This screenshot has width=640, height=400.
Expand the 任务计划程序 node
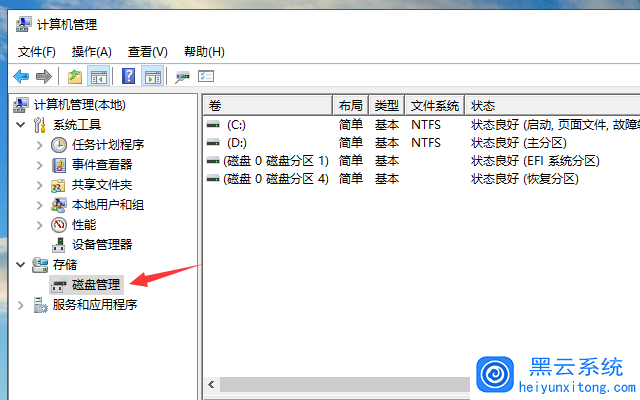tap(40, 145)
